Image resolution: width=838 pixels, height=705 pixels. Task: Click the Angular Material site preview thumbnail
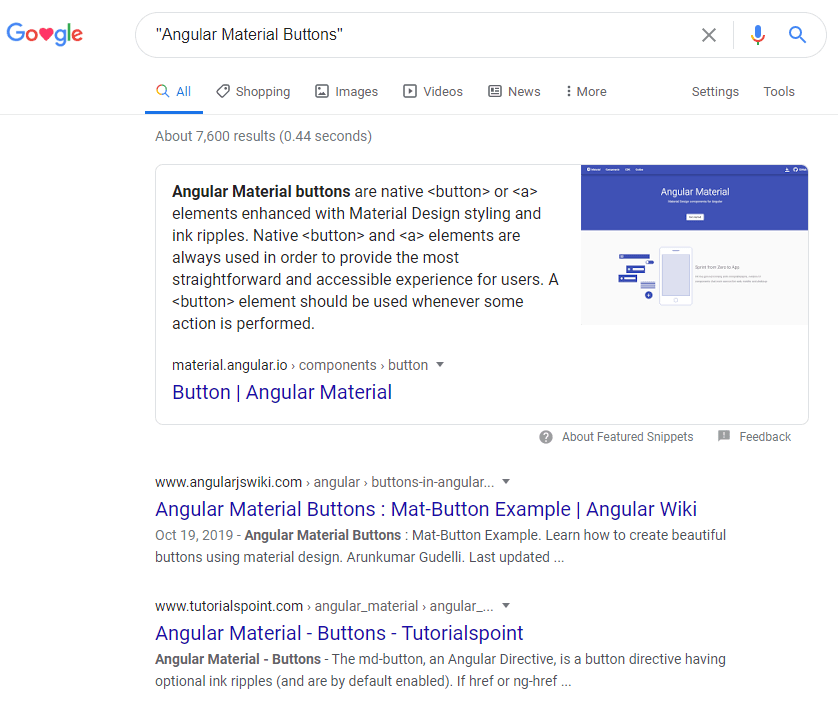coord(694,245)
